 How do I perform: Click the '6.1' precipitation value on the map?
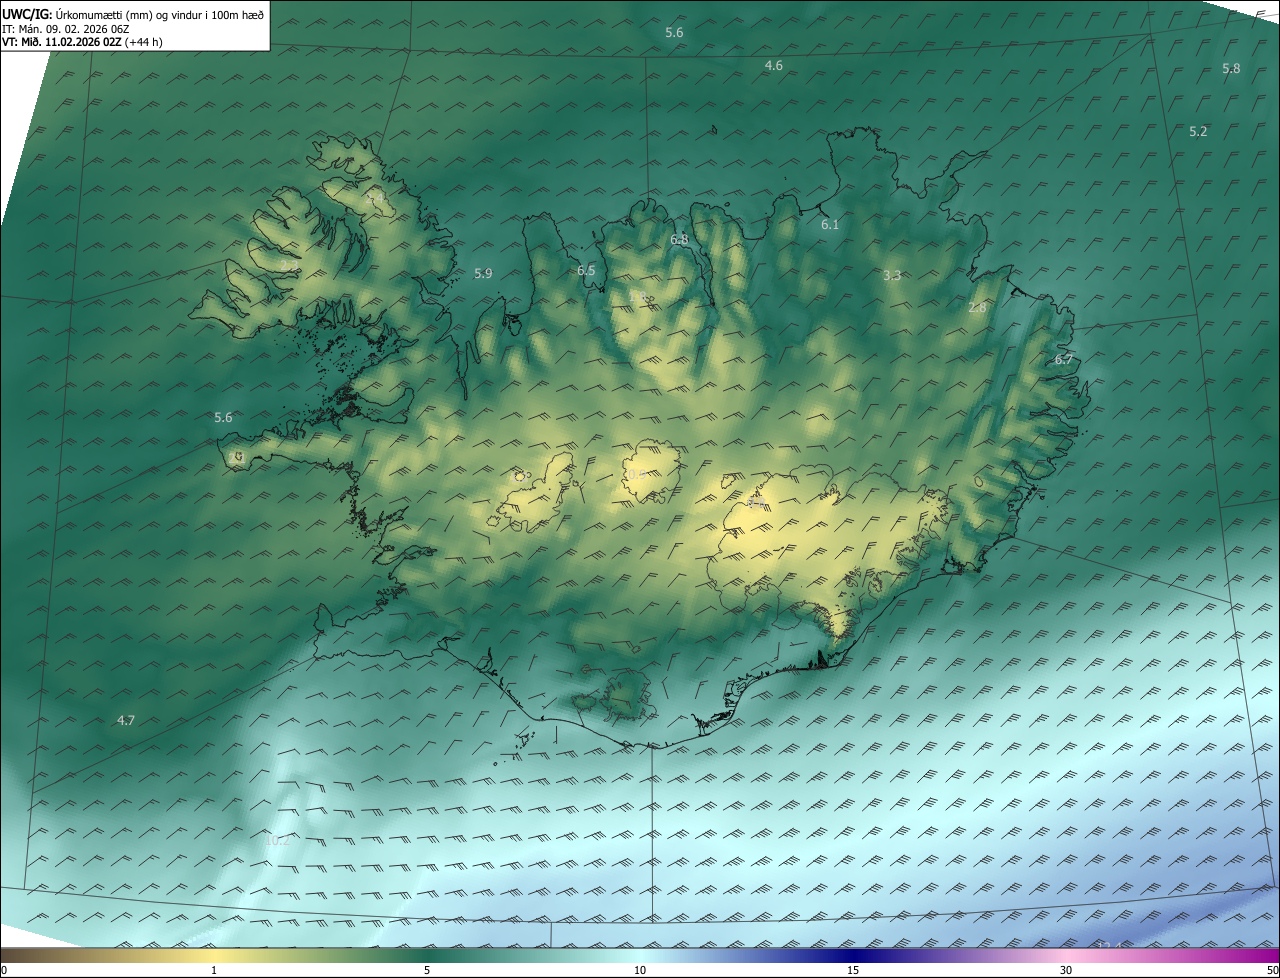[x=830, y=225]
